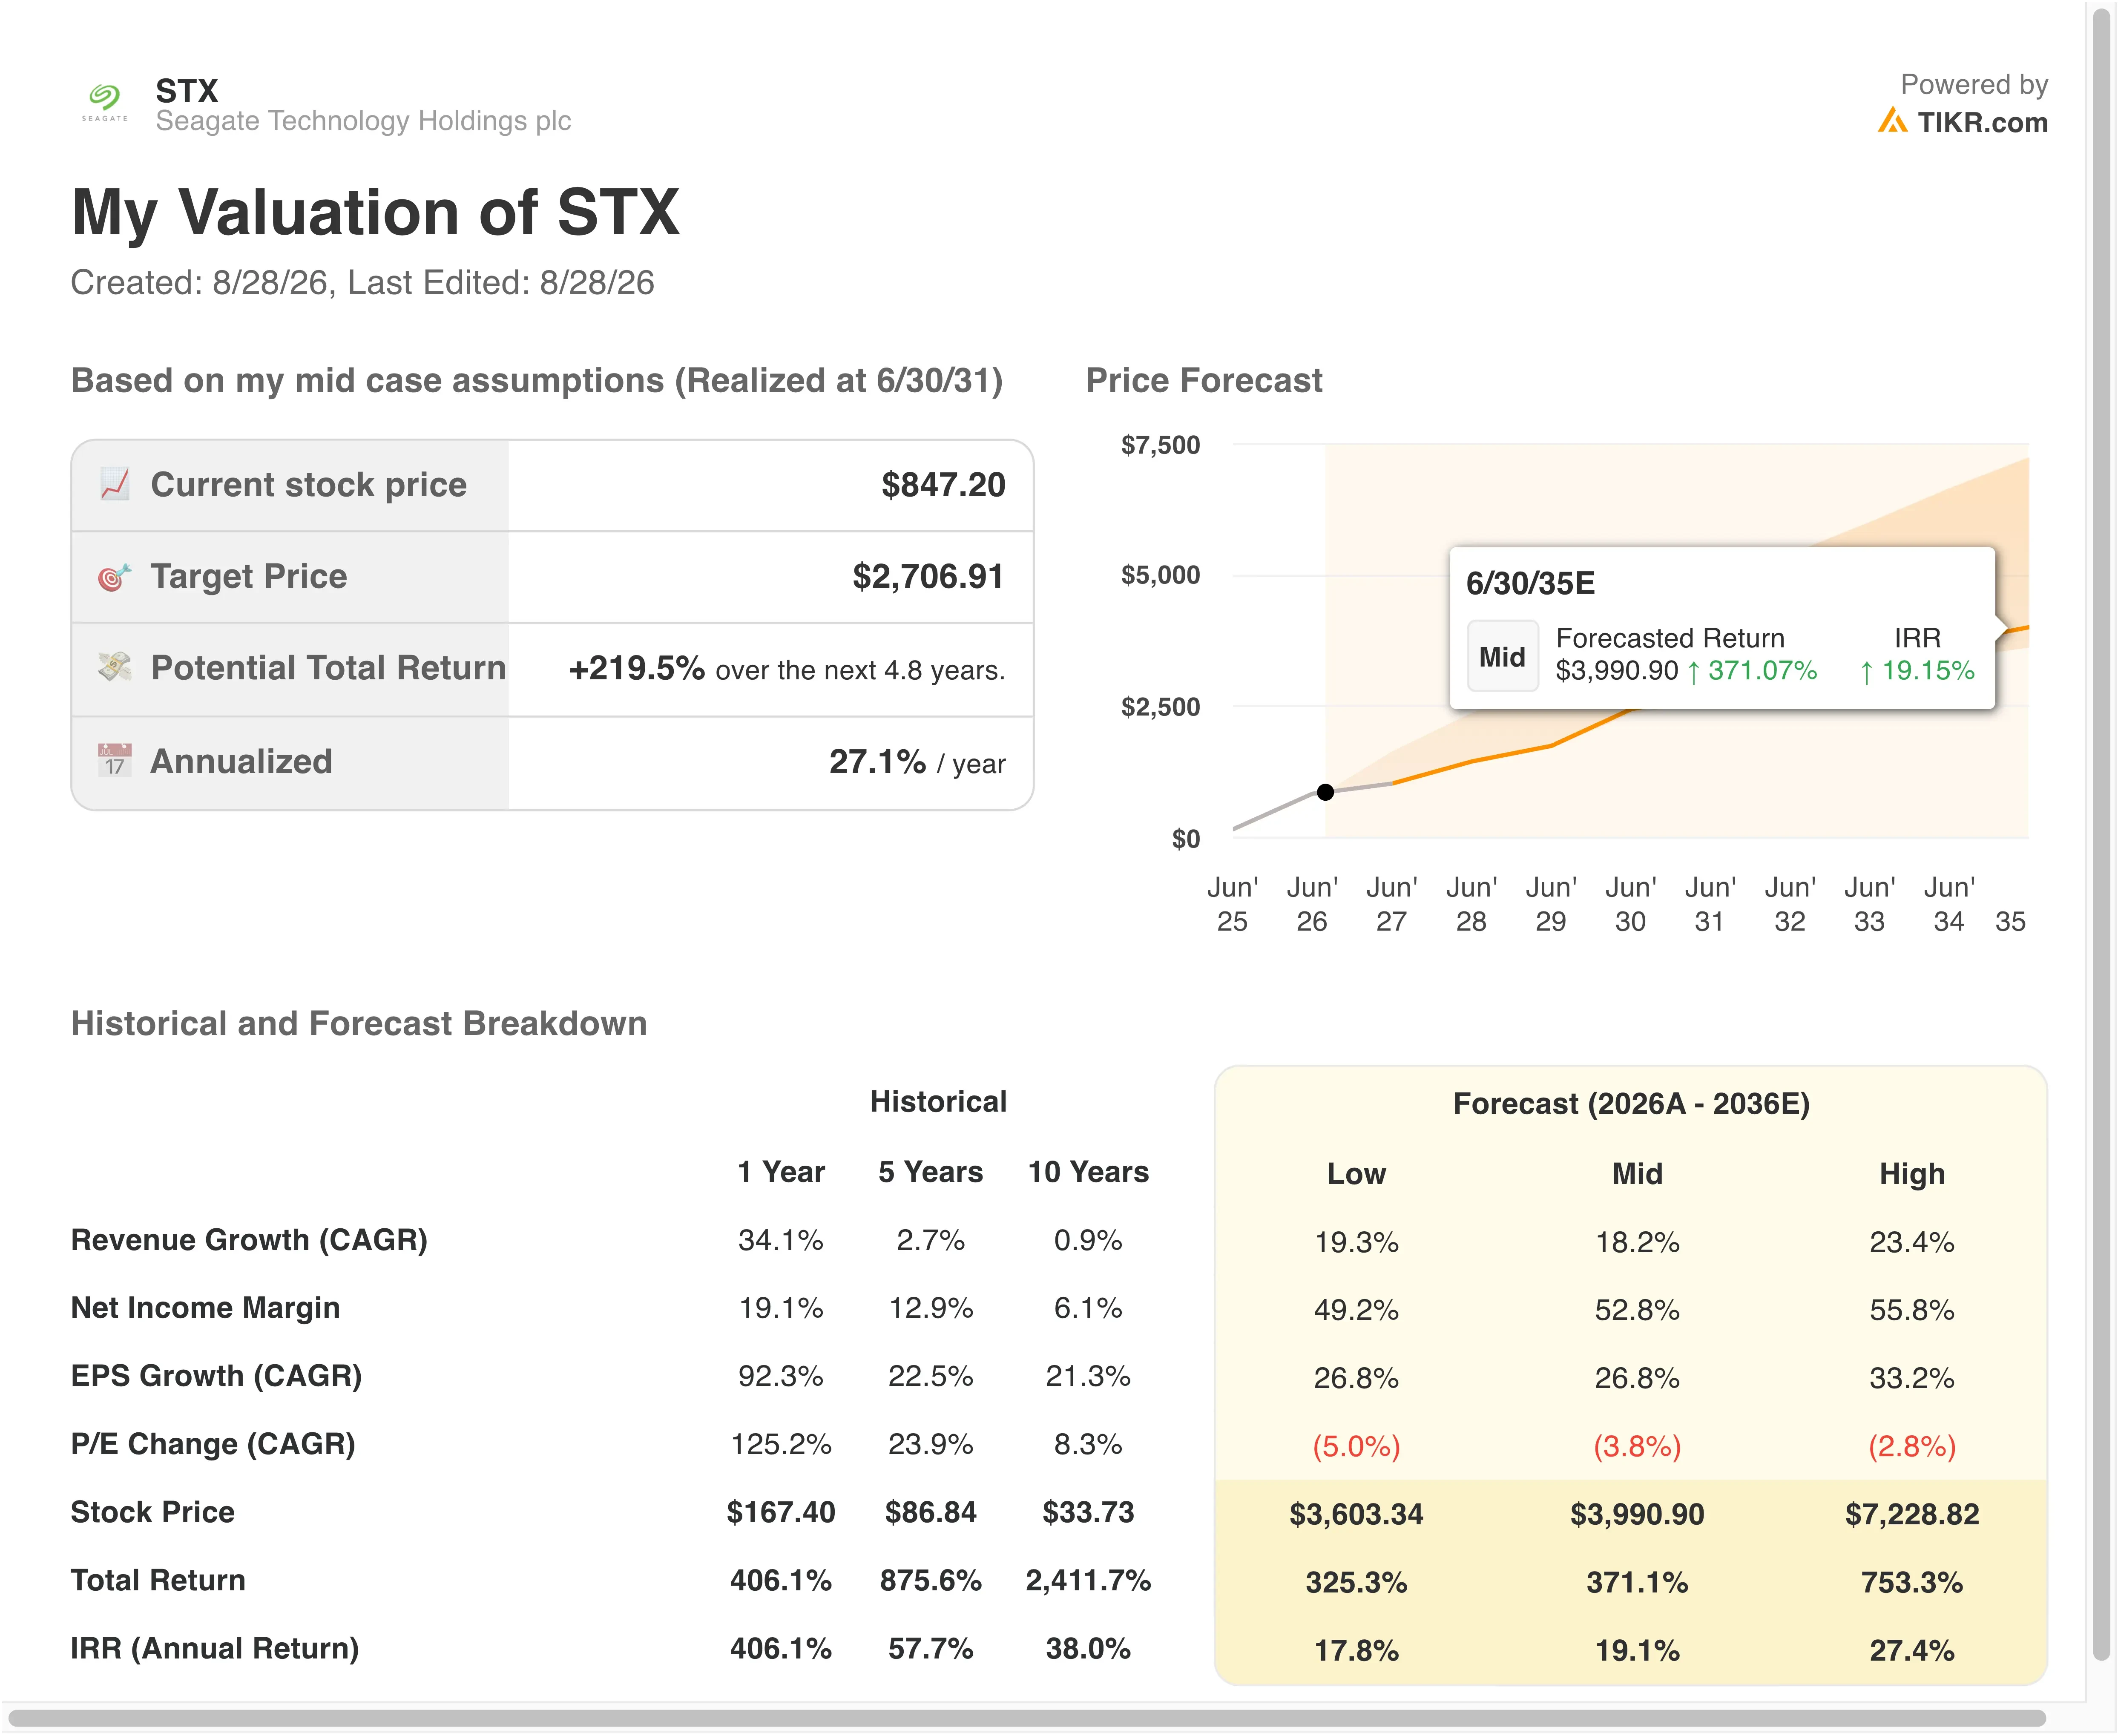Click the calendar icon beside Annualized
The width and height of the screenshot is (2118, 1736).
click(x=115, y=761)
